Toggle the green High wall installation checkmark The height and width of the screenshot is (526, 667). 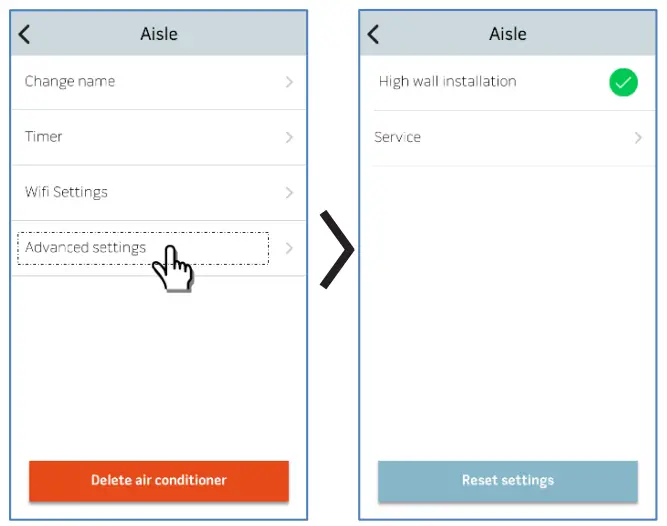coord(623,82)
